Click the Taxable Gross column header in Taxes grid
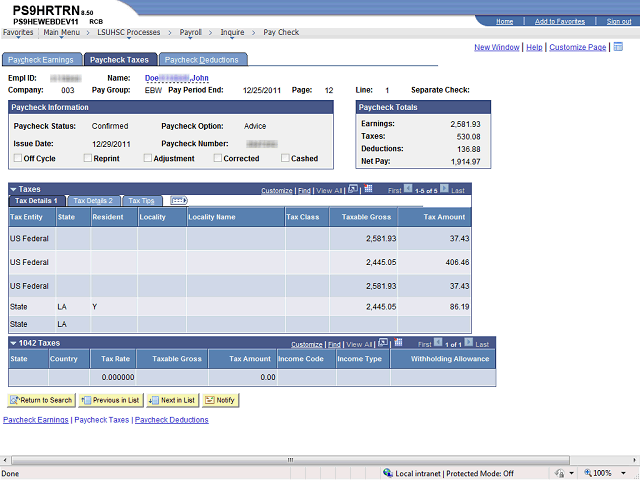The width and height of the screenshot is (640, 480). tap(363, 217)
